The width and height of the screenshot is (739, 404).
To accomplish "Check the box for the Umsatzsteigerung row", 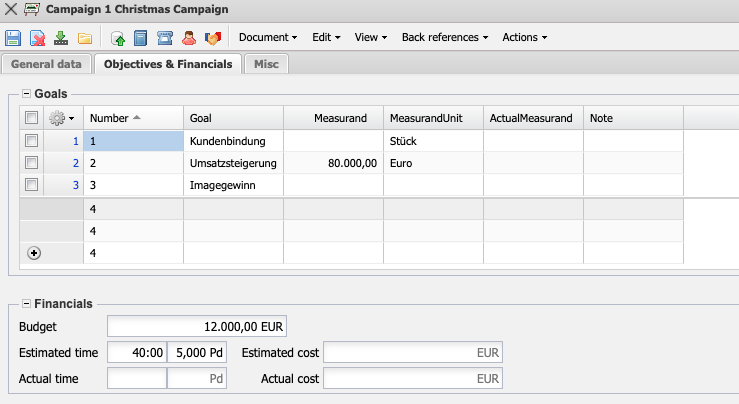I will point(32,162).
